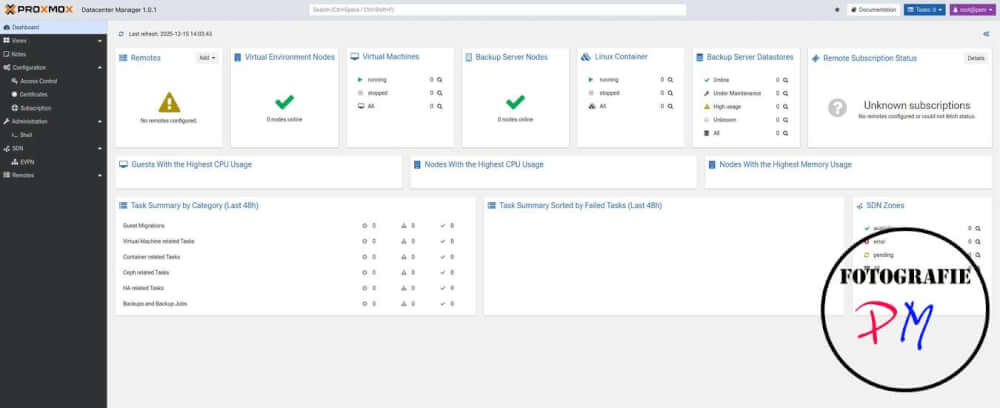Image resolution: width=1000 pixels, height=408 pixels.
Task: Click the dashboard settings icon at top right
Action: click(987, 34)
